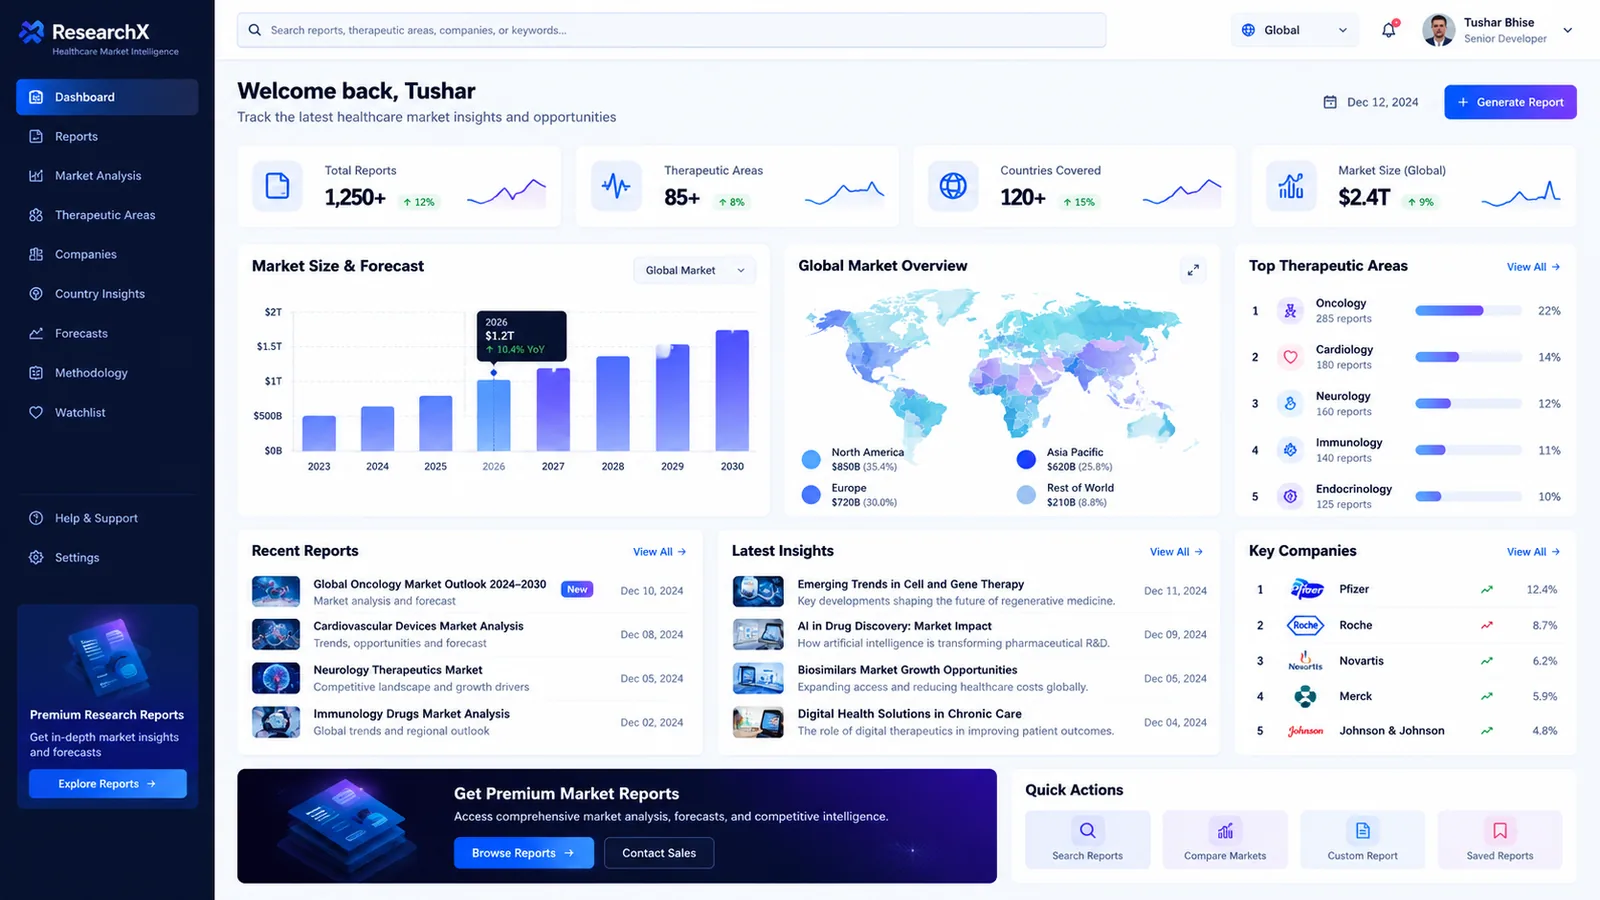Open Global Oncology Market Outlook report thumbnail
Viewport: 1600px width, 900px height.
tap(276, 591)
